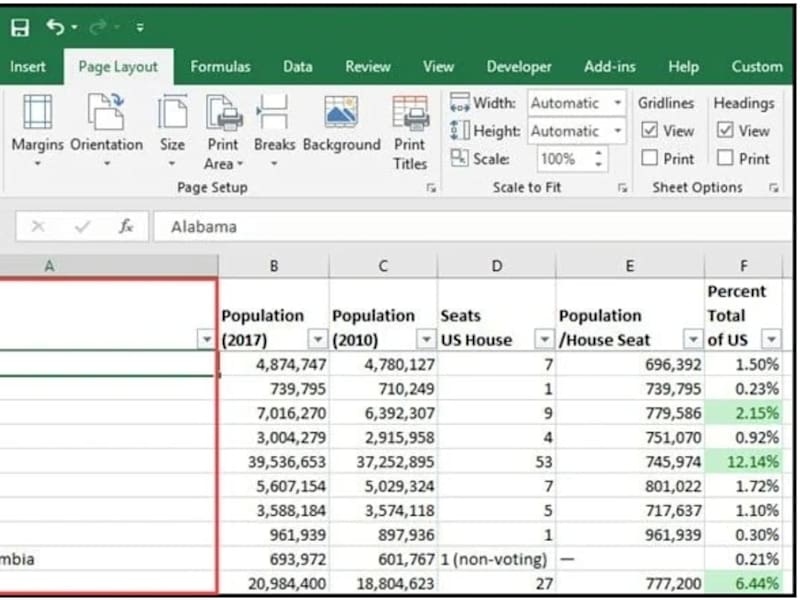This screenshot has height=600, width=800.
Task: Open Percent Total of US filter dropdown
Action: click(x=771, y=339)
